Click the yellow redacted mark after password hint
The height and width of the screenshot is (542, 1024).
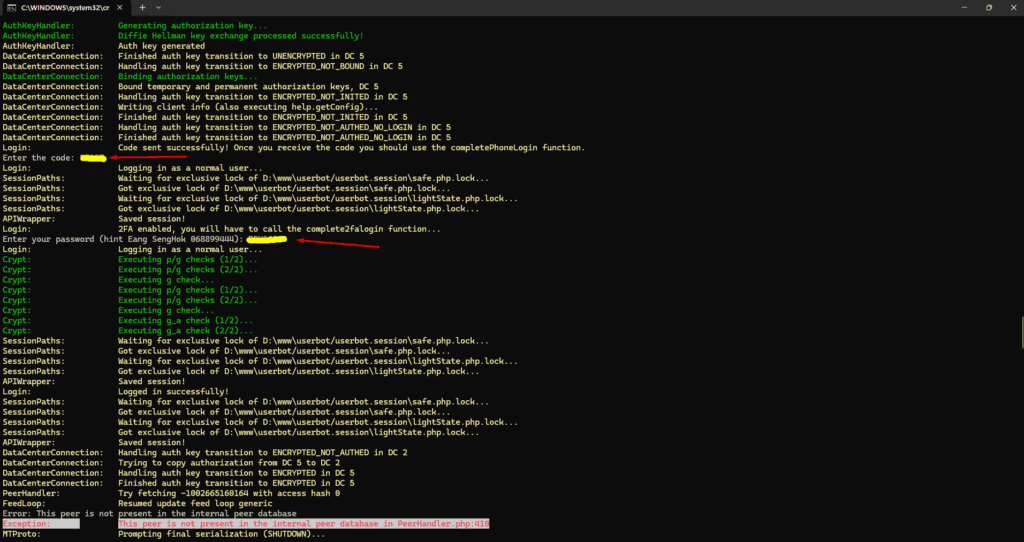(267, 239)
